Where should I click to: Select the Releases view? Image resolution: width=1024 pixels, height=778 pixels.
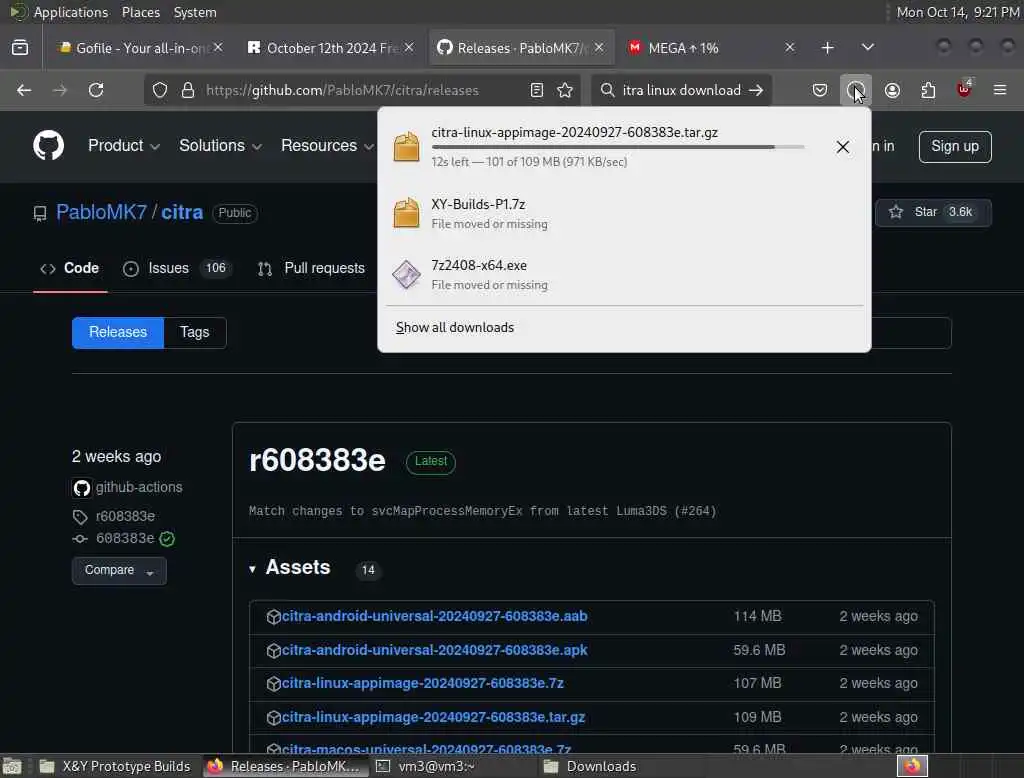click(118, 332)
